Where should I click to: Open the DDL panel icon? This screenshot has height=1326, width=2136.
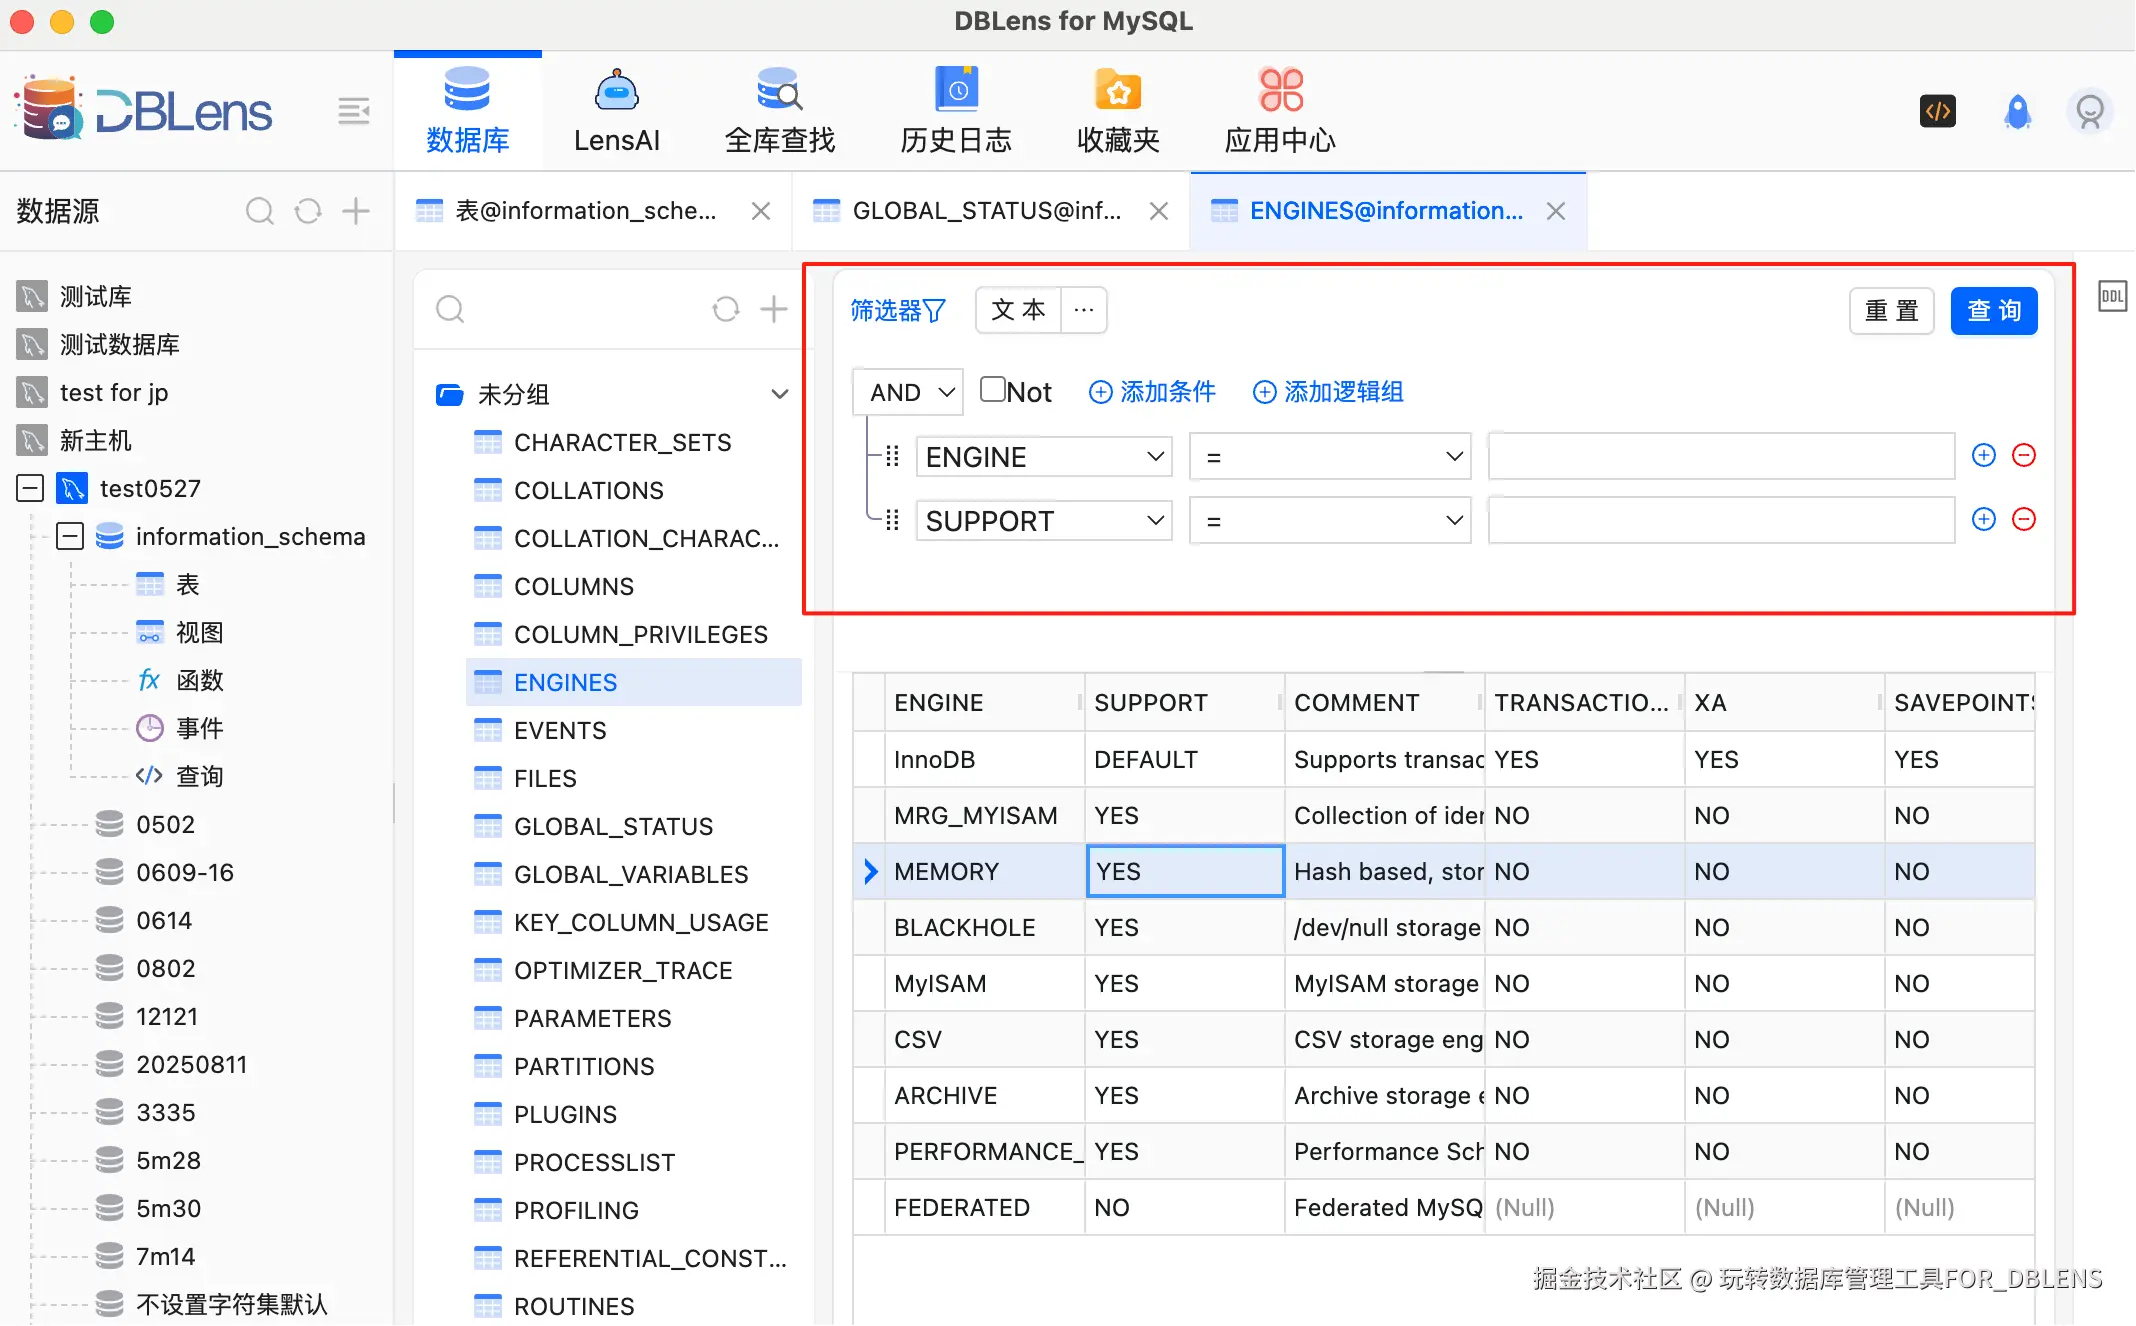(2112, 296)
